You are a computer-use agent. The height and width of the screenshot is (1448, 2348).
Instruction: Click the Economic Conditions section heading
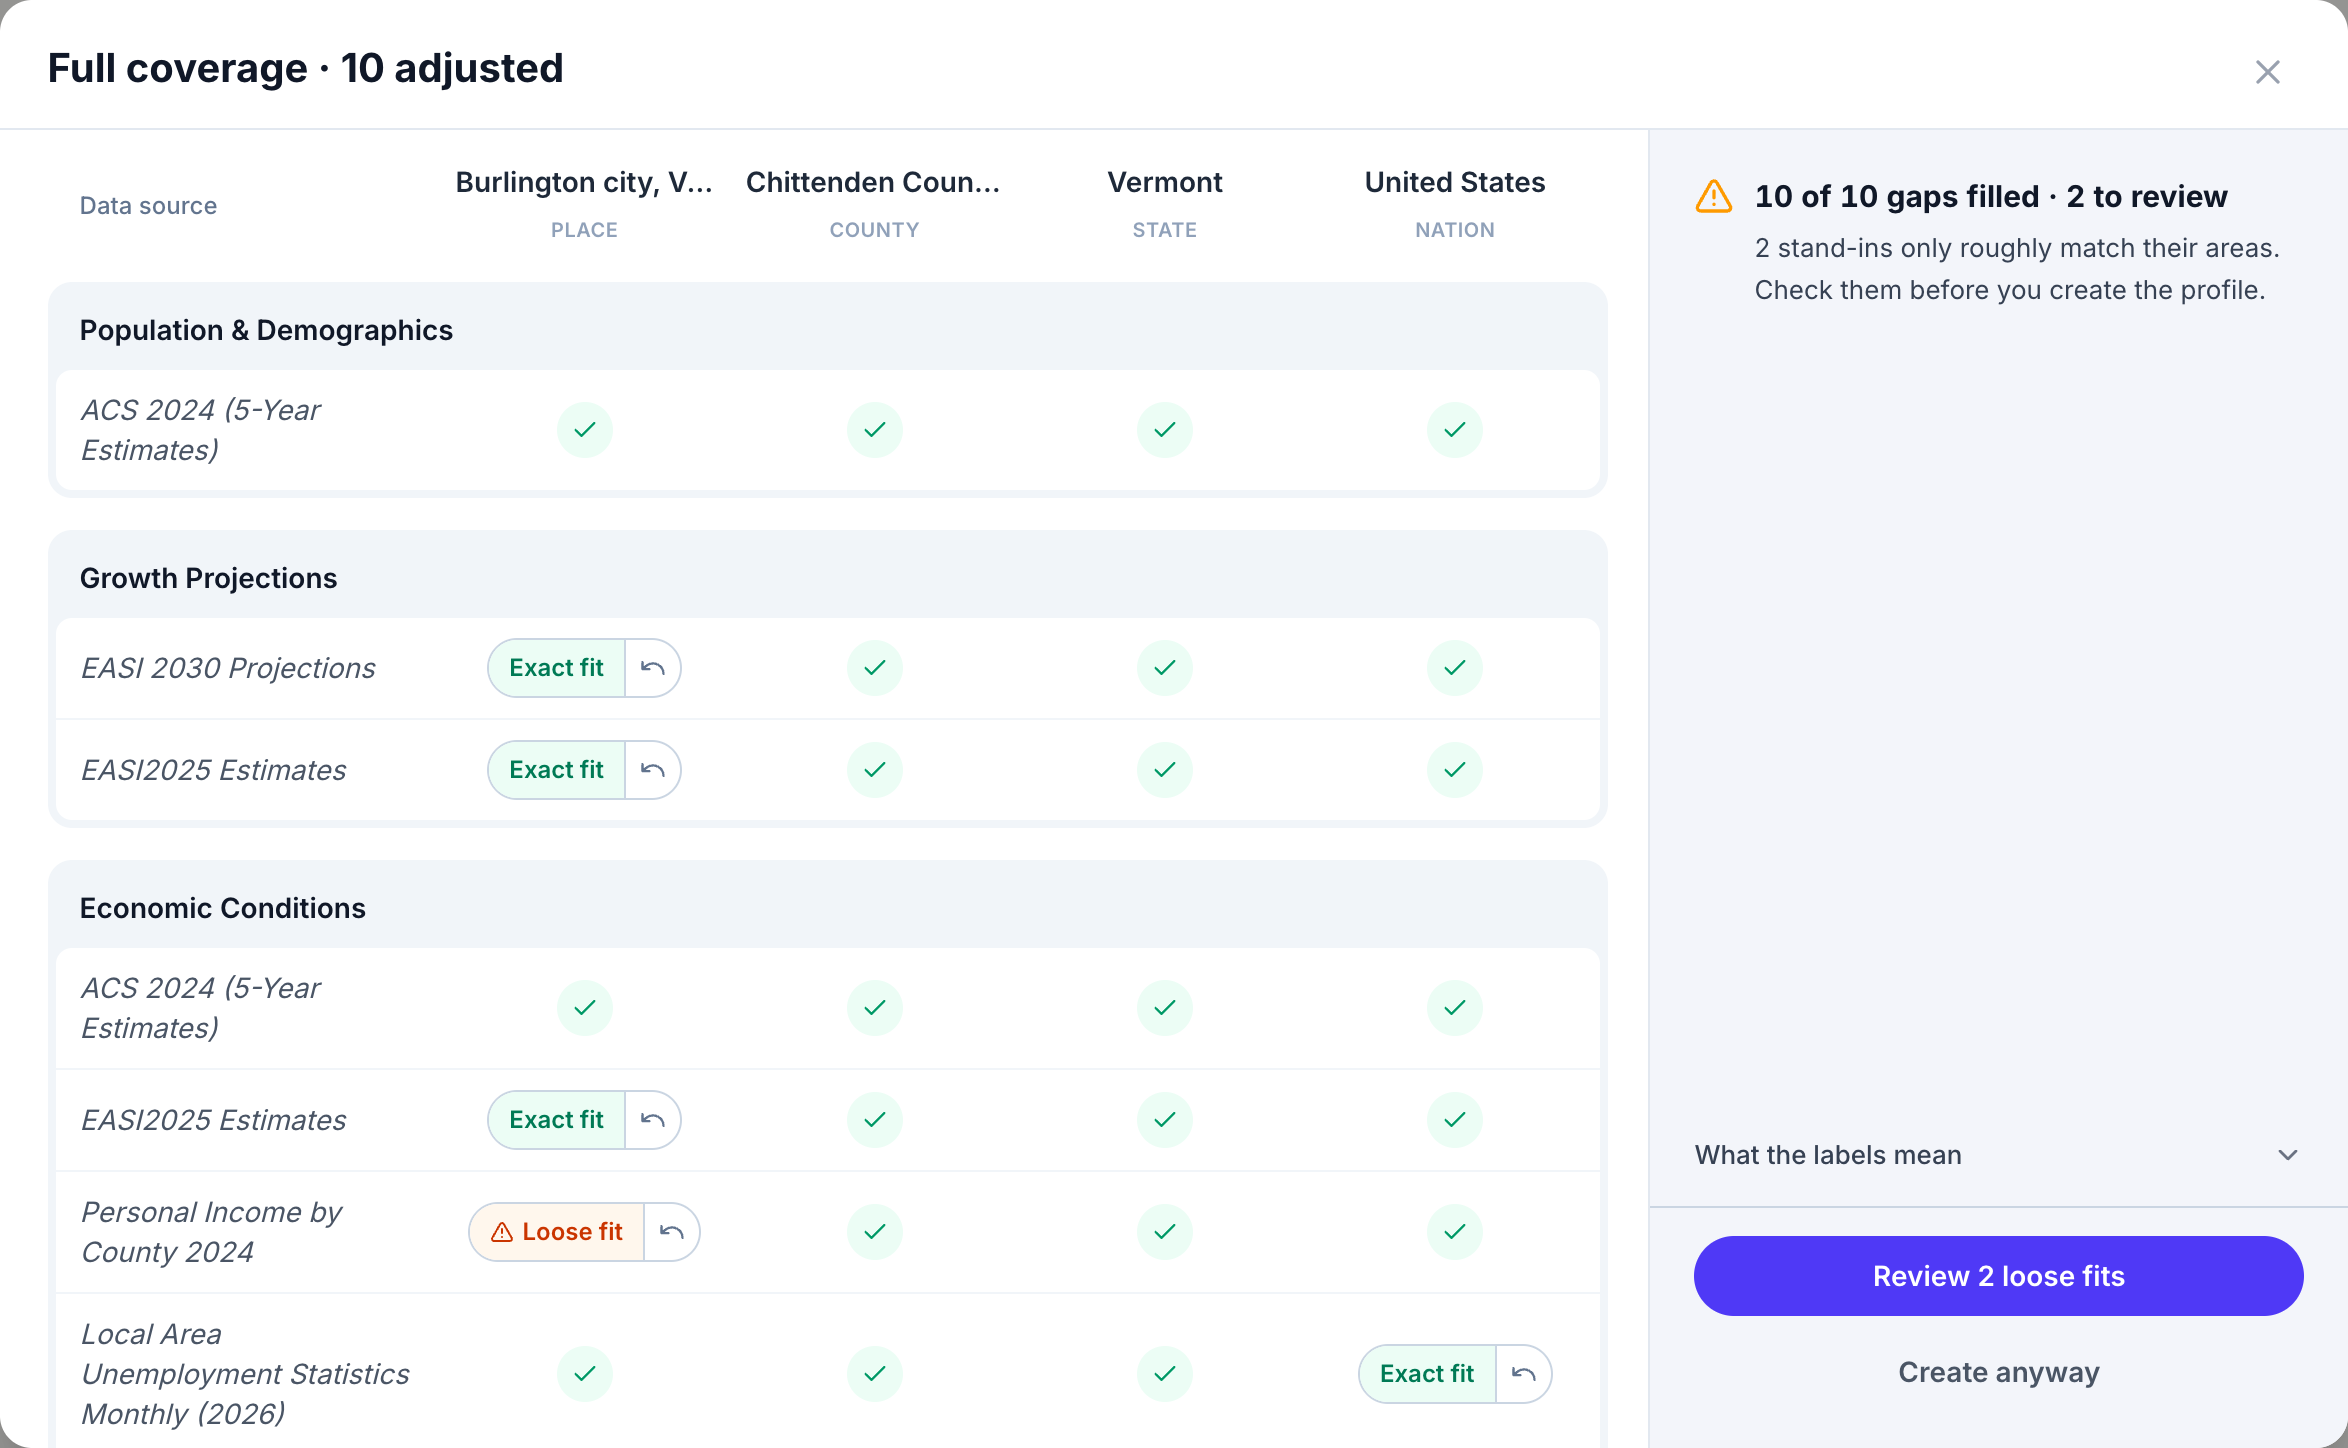pos(222,908)
